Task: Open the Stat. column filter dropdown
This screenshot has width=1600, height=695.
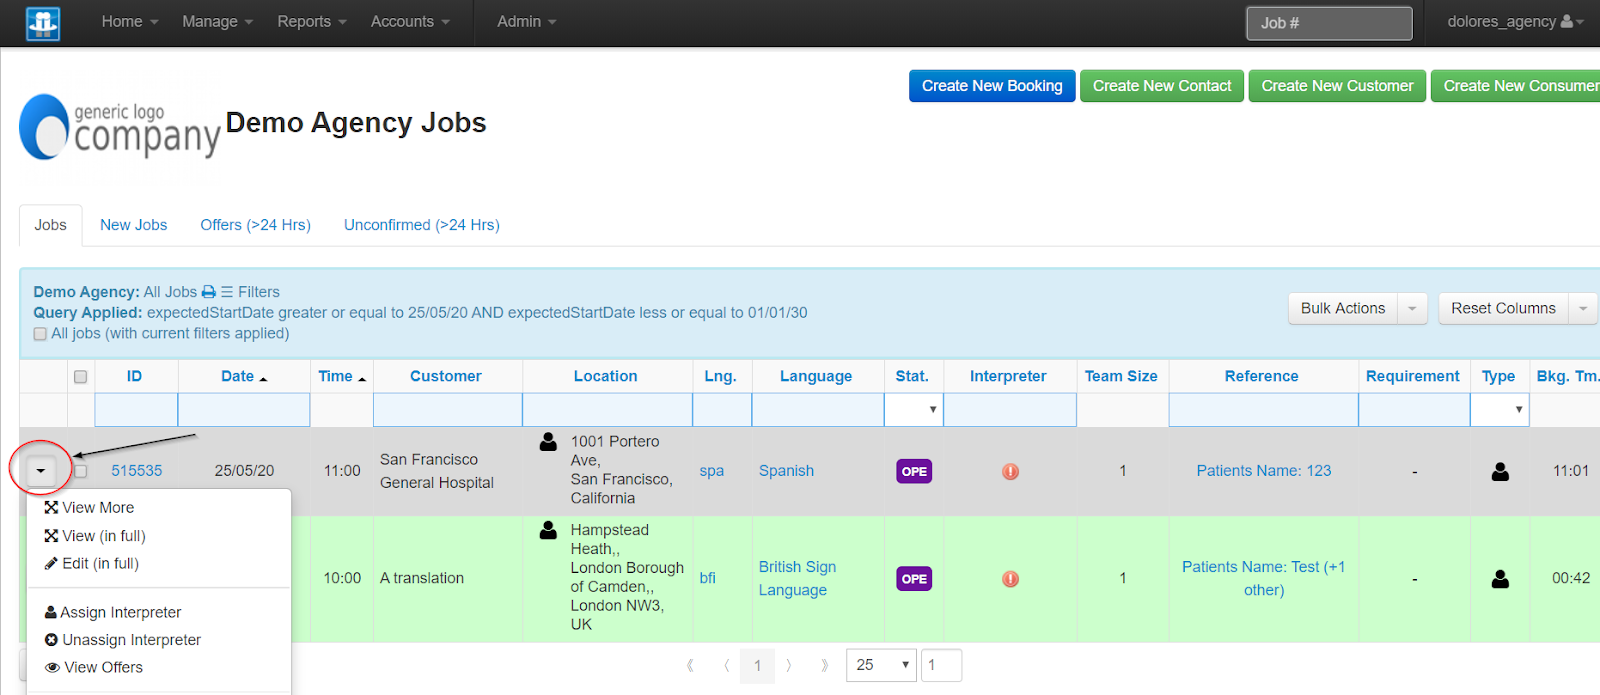Action: pos(913,410)
